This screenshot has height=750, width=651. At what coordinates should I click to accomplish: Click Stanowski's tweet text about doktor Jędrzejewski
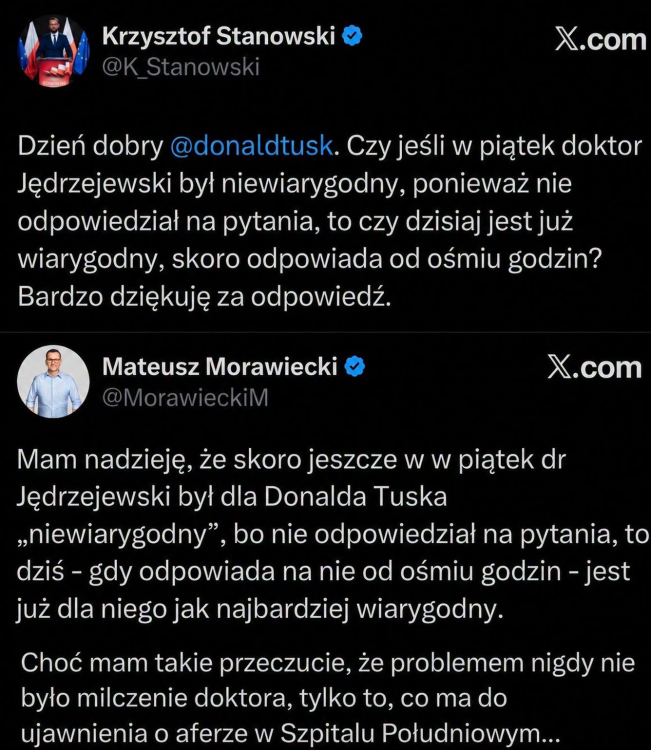tap(330, 221)
